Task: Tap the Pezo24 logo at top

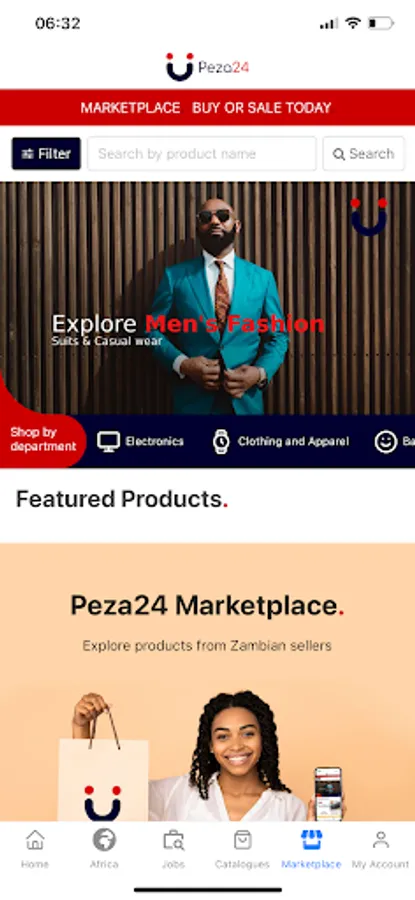Action: [x=207, y=67]
